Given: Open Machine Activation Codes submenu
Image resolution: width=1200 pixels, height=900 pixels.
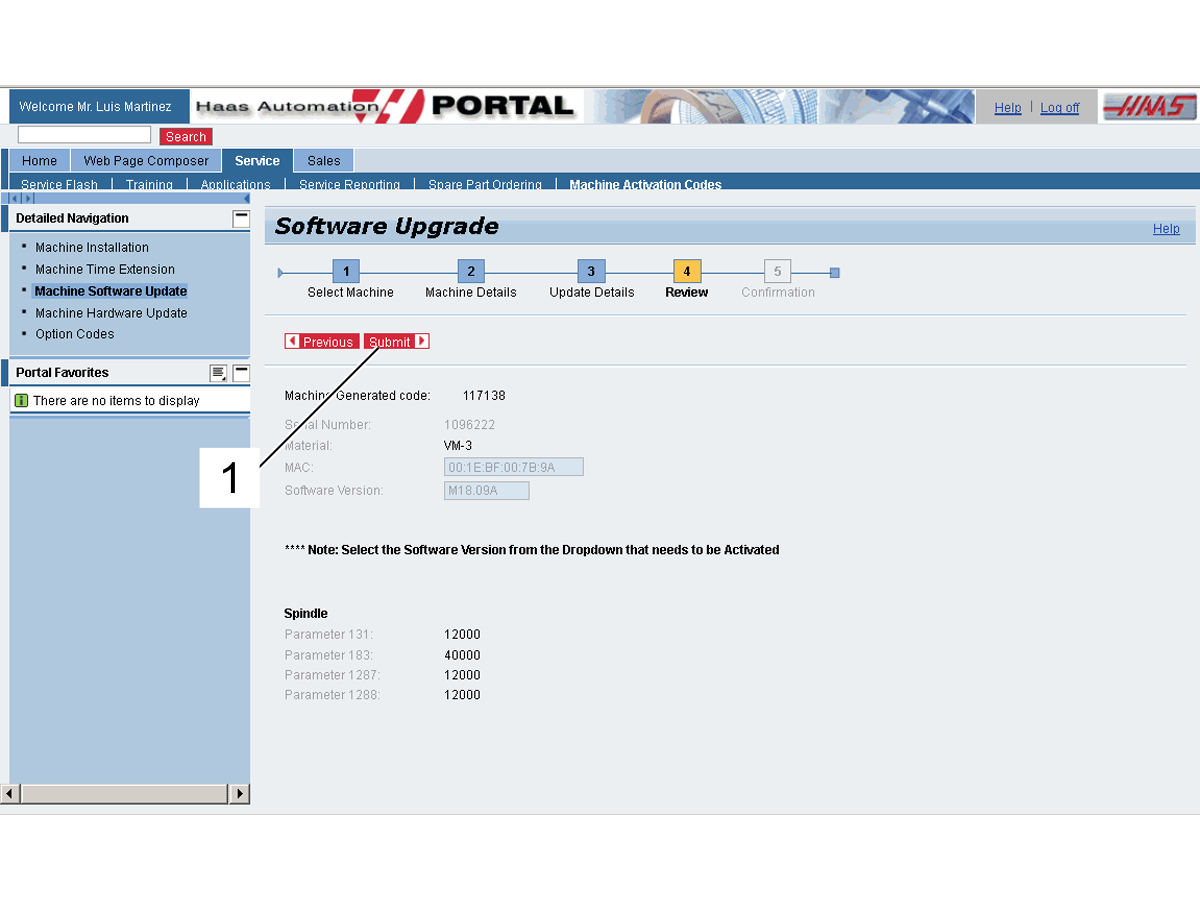Looking at the screenshot, I should 646,184.
